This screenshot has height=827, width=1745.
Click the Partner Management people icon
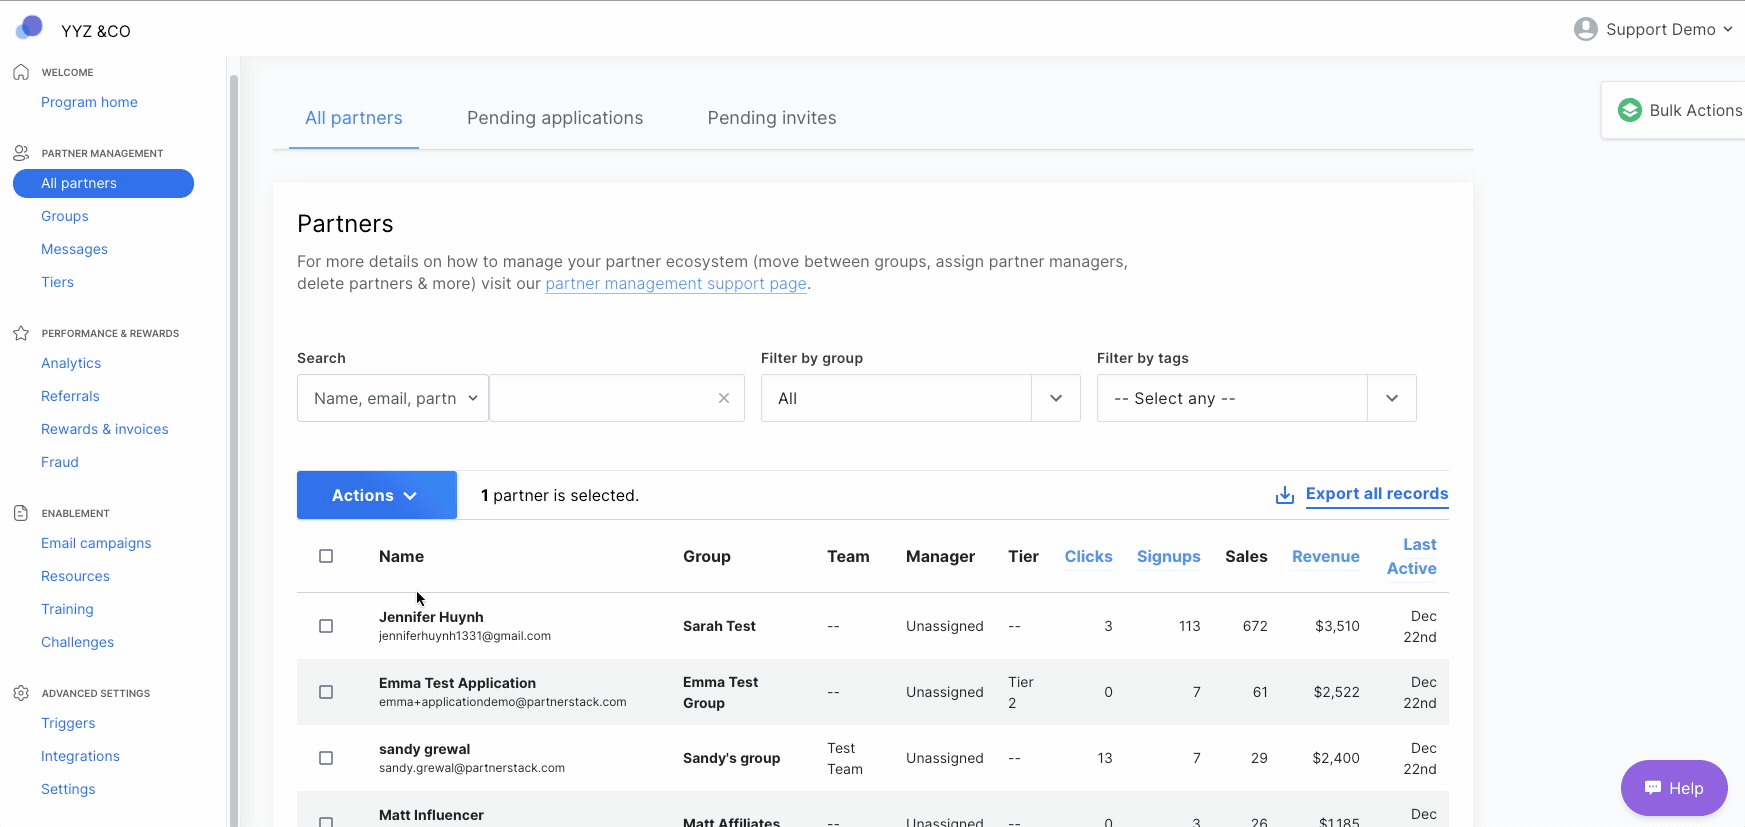[x=21, y=153]
